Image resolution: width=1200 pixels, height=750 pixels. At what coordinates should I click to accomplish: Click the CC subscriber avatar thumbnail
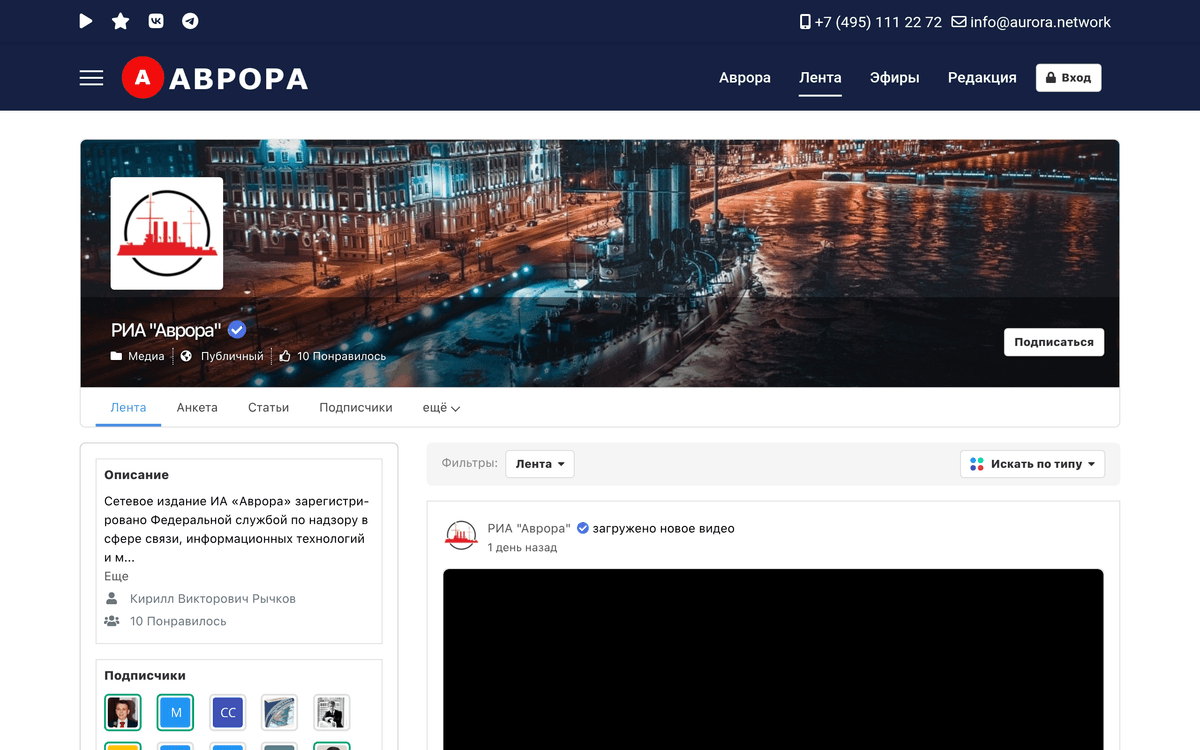227,712
